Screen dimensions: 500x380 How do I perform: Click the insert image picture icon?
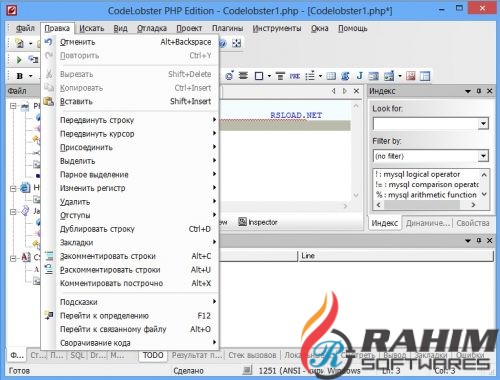389,76
